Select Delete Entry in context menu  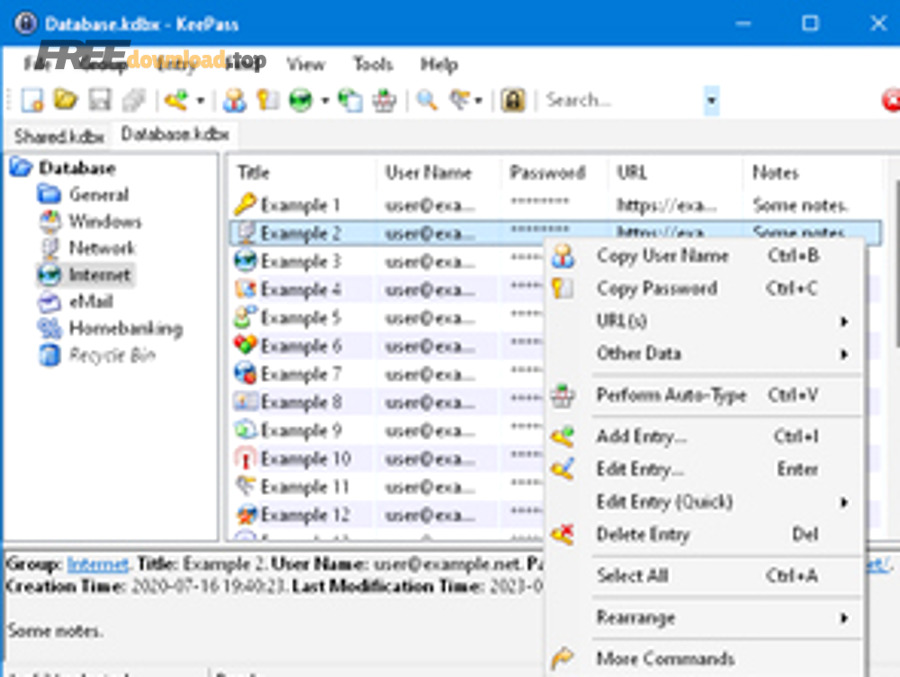(642, 534)
